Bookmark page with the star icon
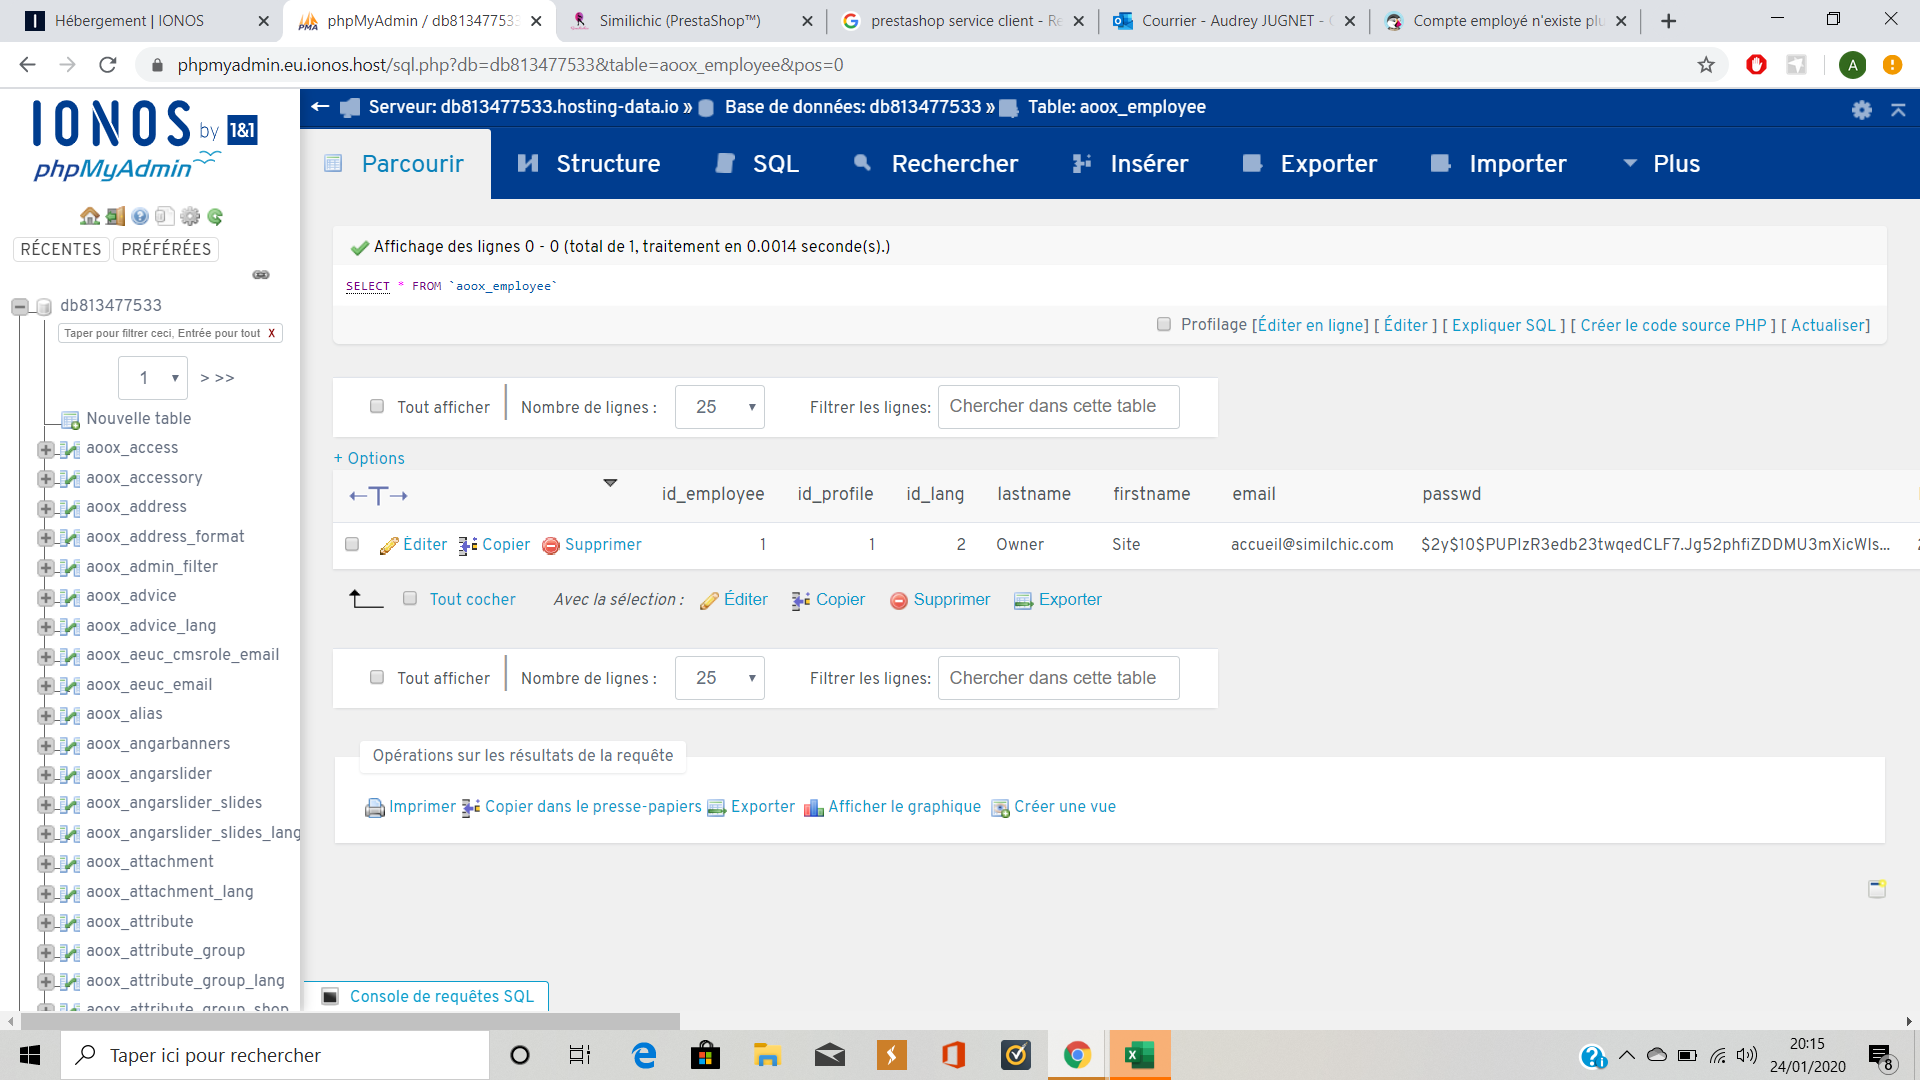 (1706, 65)
